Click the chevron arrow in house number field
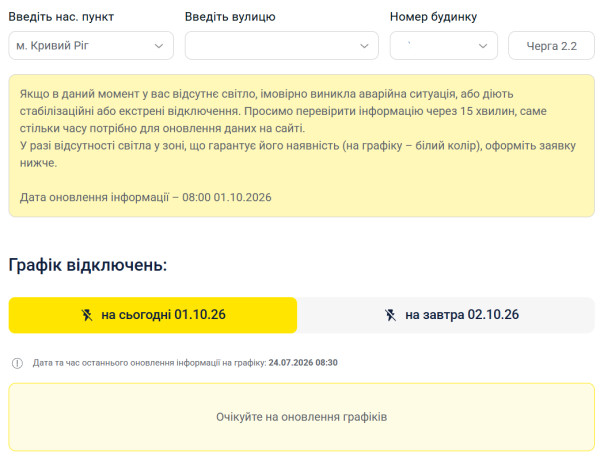The width and height of the screenshot is (600, 461). pyautogui.click(x=483, y=46)
